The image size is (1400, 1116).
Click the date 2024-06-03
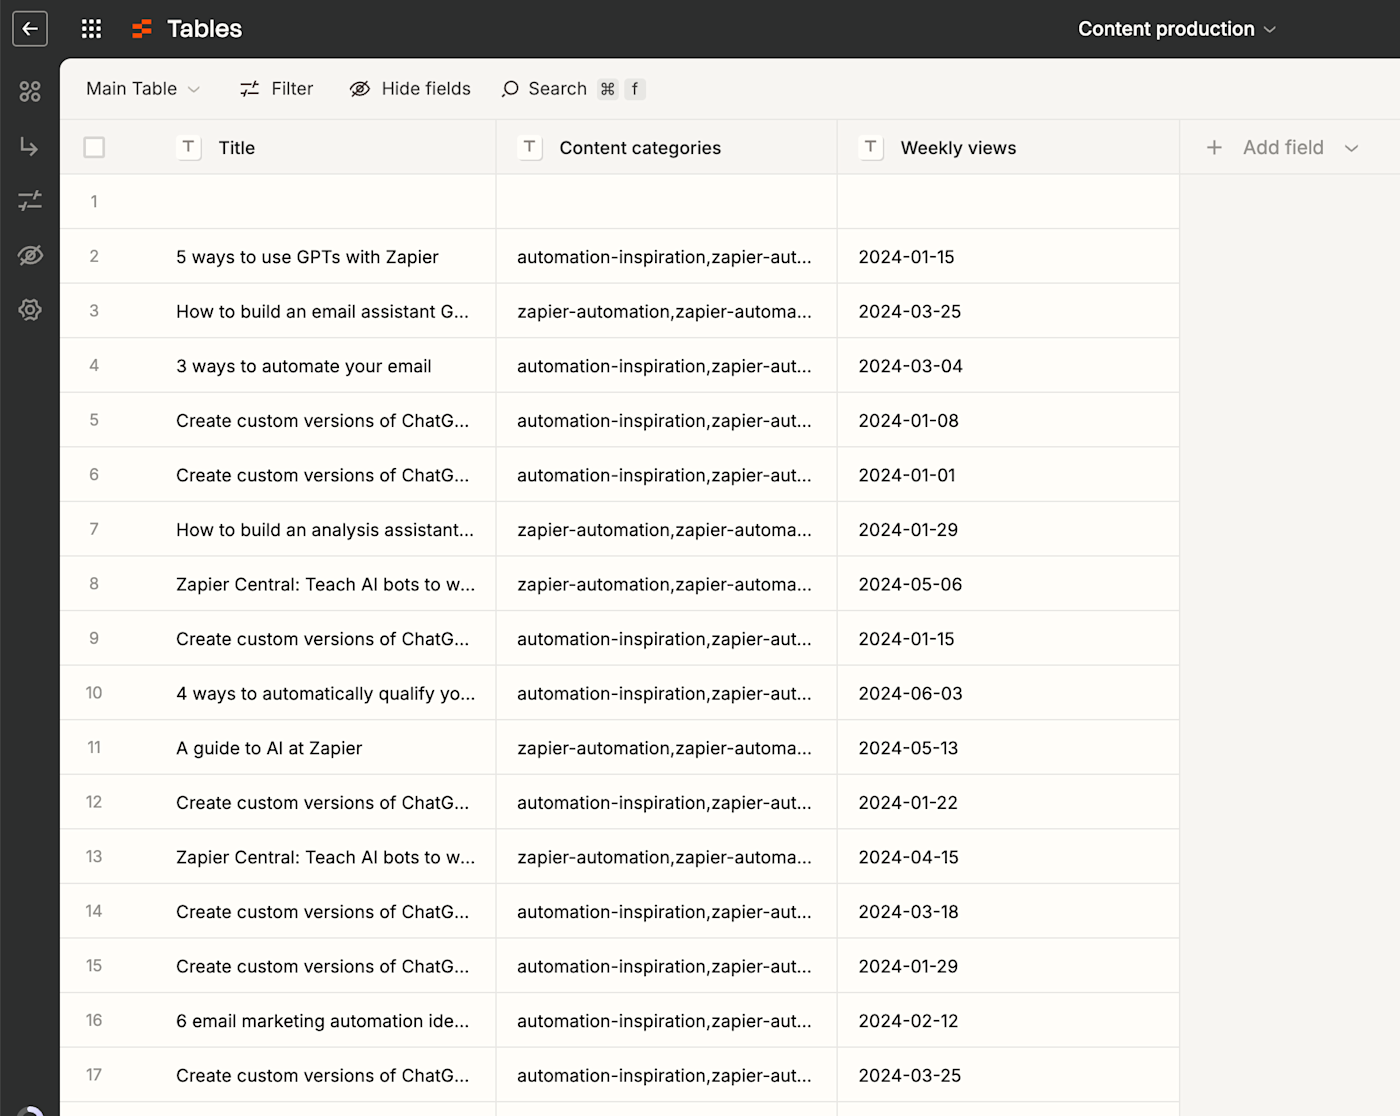point(910,693)
